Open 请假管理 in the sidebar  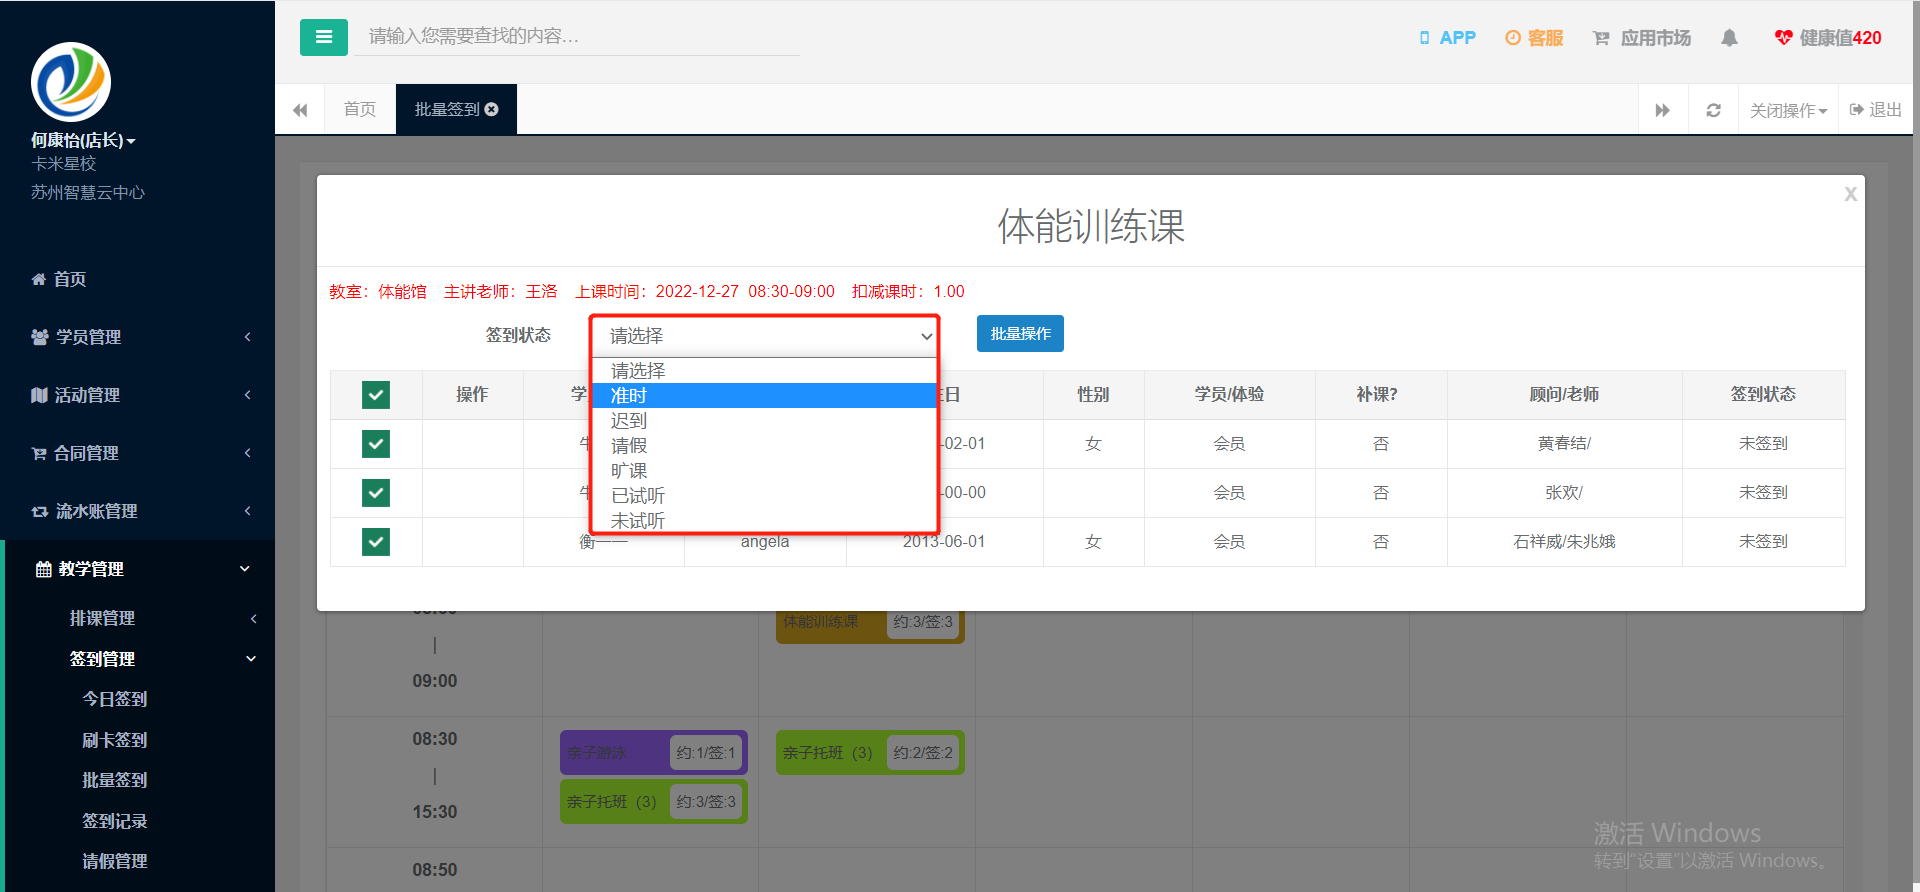(x=115, y=861)
